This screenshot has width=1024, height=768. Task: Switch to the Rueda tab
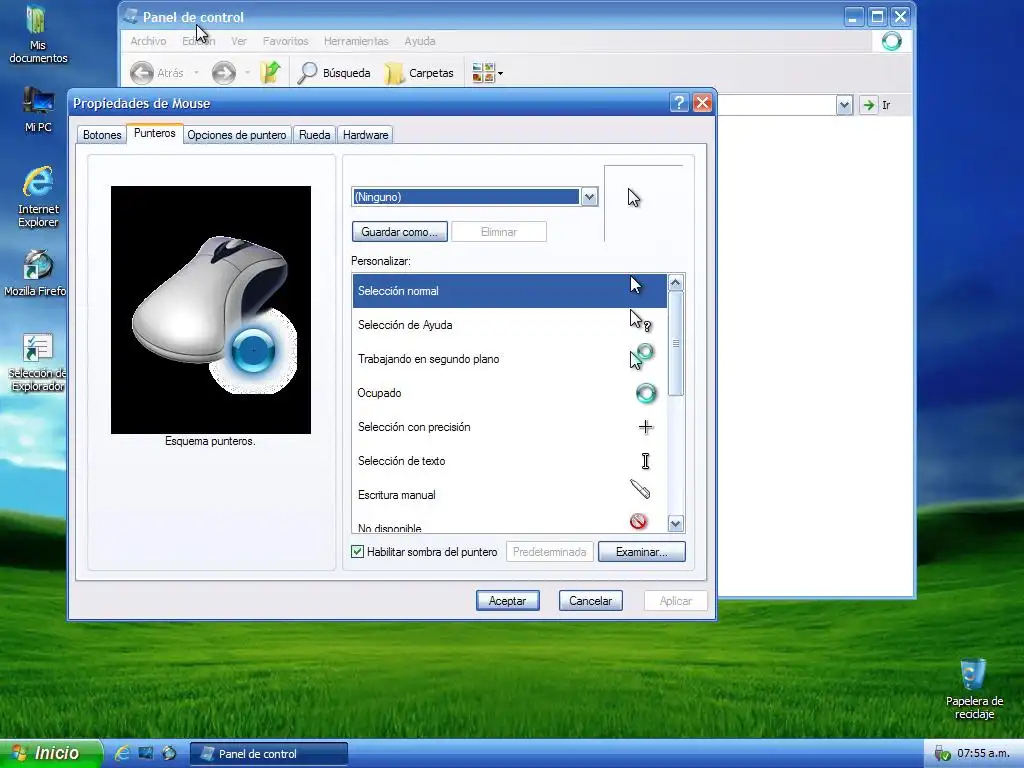[x=314, y=135]
